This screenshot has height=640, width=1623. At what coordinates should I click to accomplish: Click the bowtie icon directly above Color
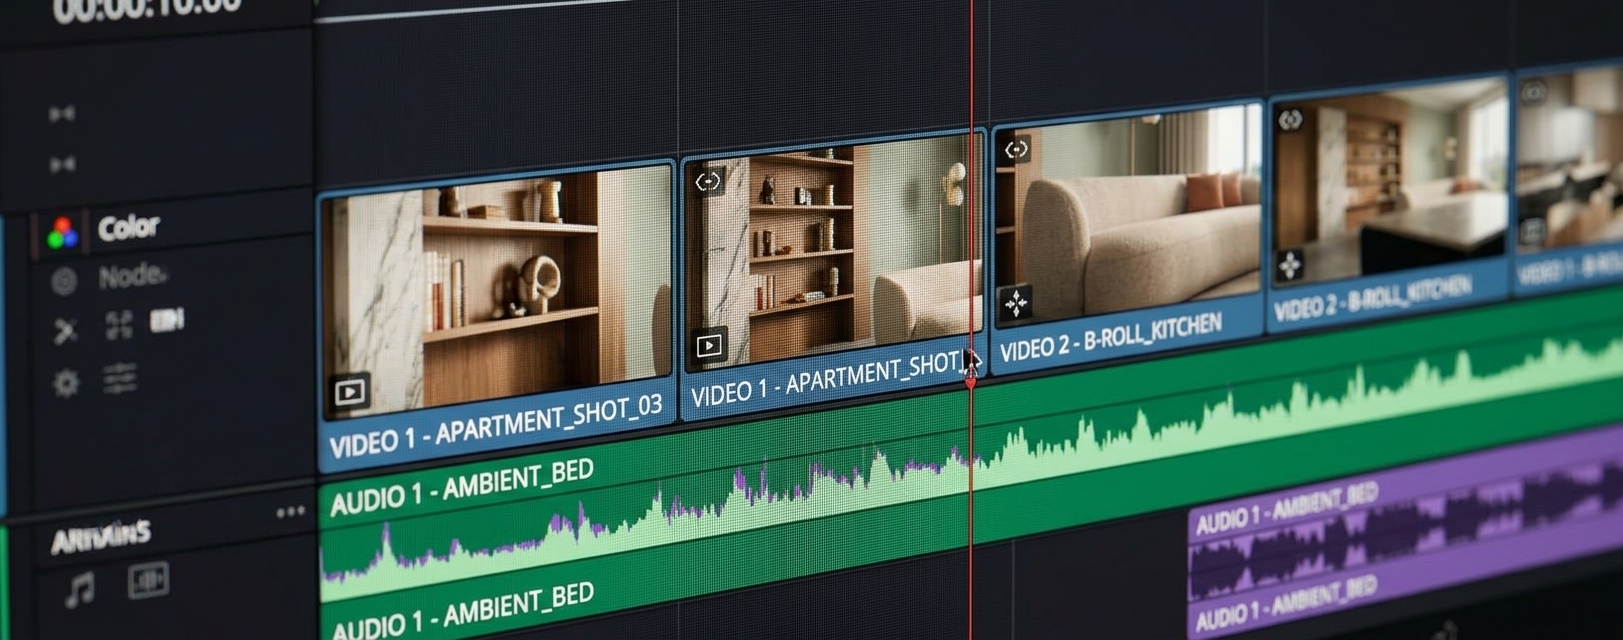[62, 163]
